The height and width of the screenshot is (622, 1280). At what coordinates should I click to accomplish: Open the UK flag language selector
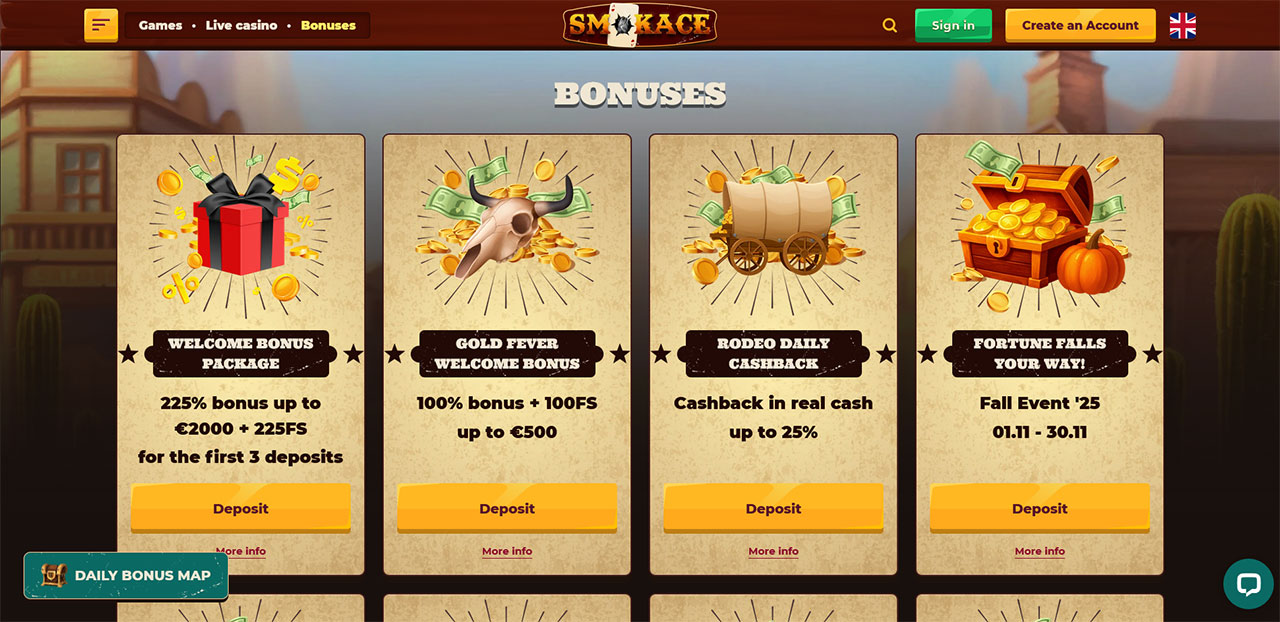point(1183,25)
